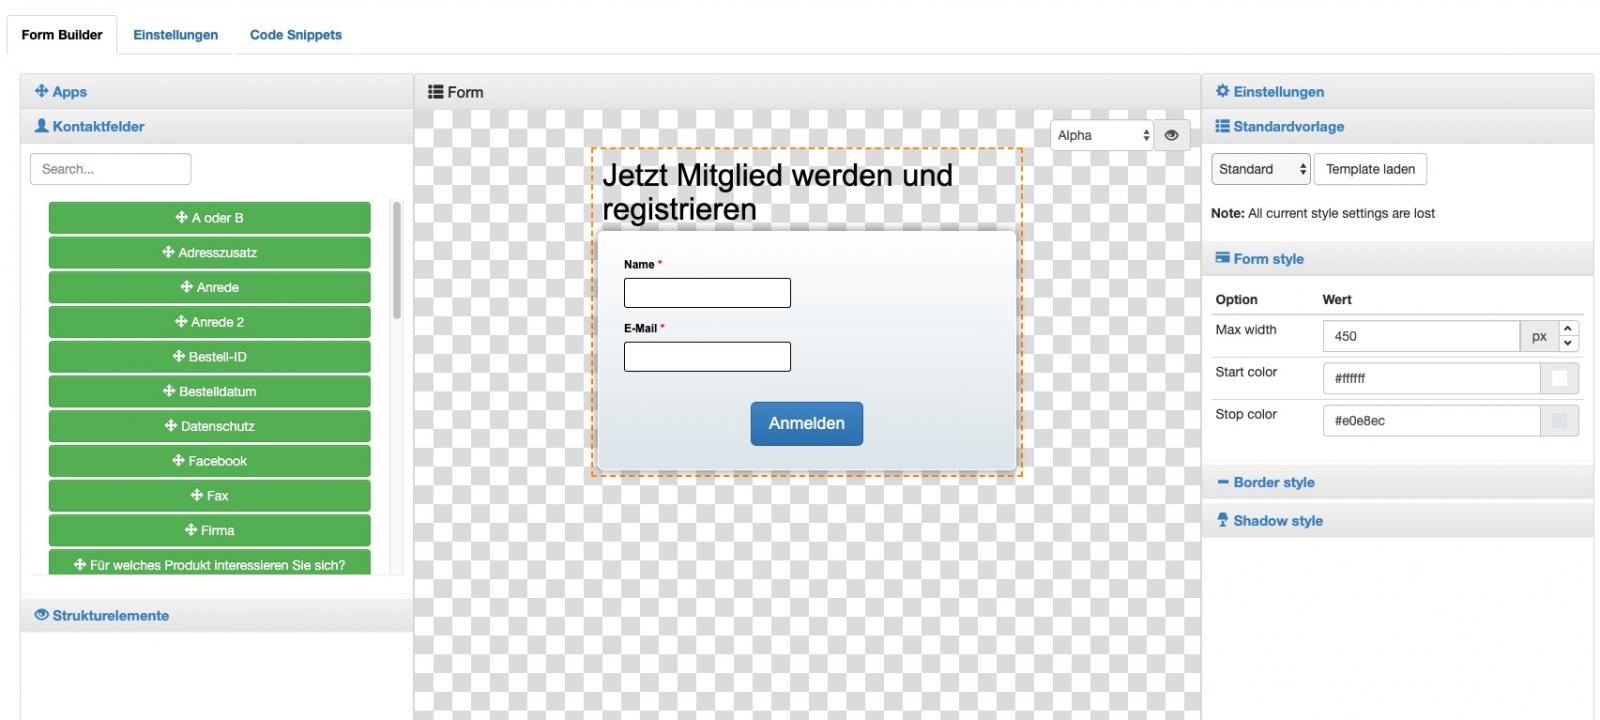Open the Alpha background dropdown
The height and width of the screenshot is (720, 1600).
[1102, 135]
